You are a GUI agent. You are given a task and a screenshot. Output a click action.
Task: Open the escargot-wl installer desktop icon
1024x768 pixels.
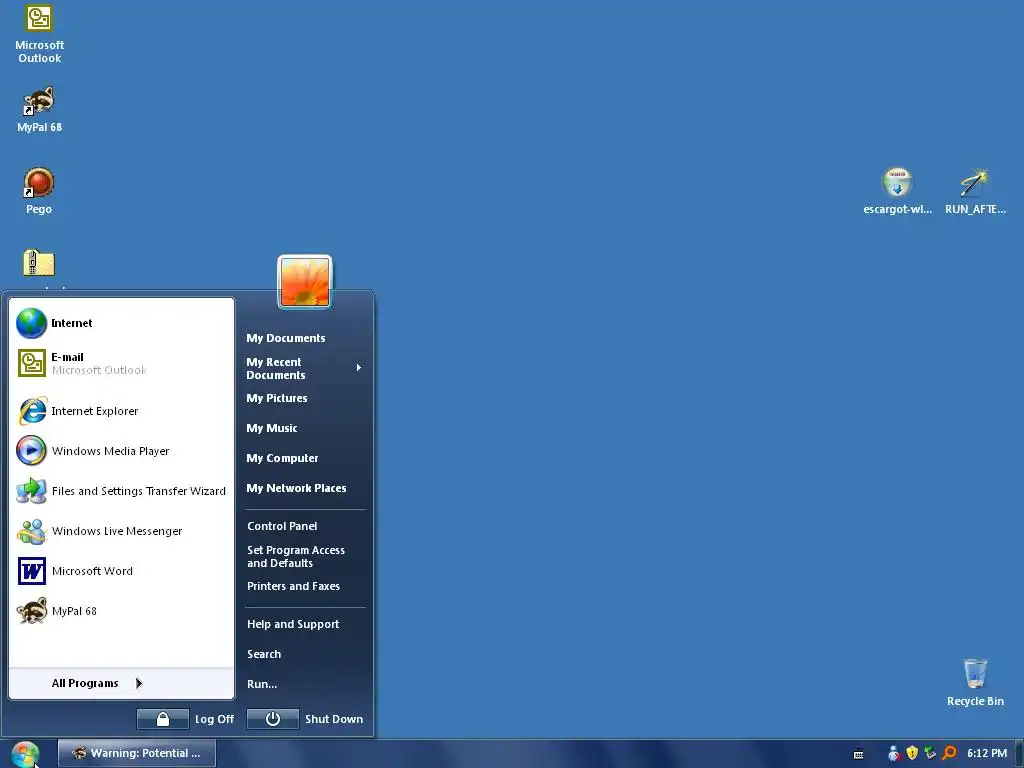pos(897,191)
